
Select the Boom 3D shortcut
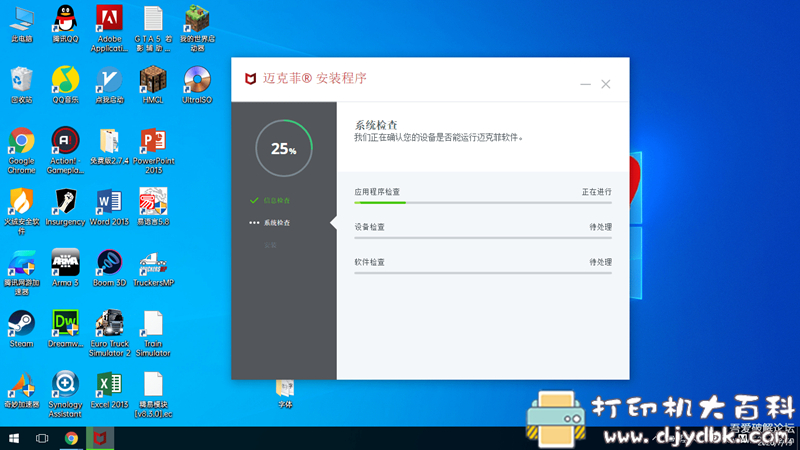(109, 267)
